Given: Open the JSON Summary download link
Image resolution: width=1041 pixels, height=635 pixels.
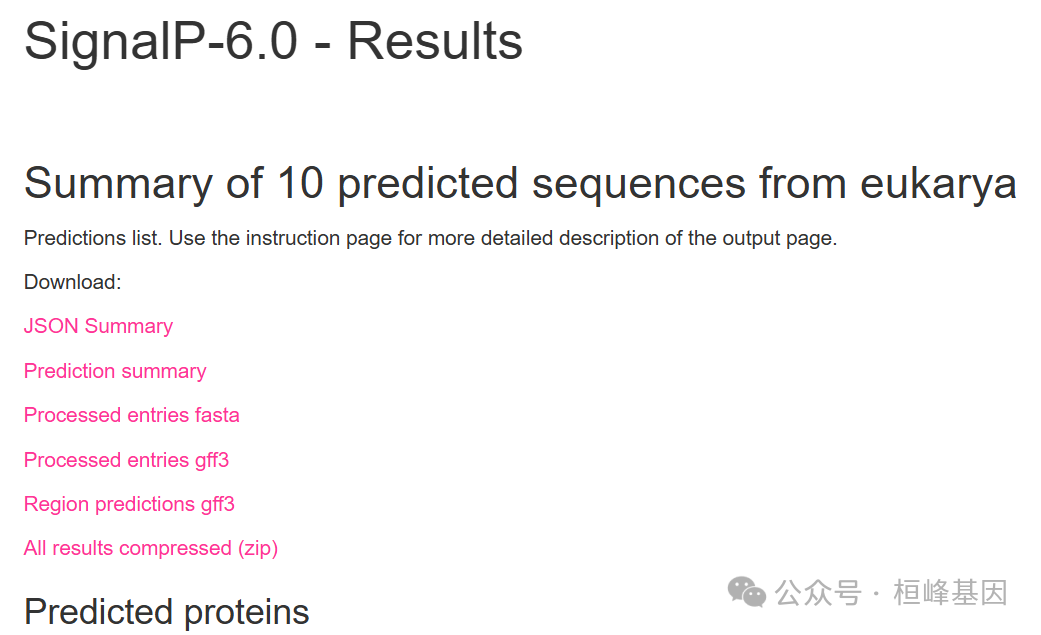Looking at the screenshot, I should pyautogui.click(x=98, y=326).
